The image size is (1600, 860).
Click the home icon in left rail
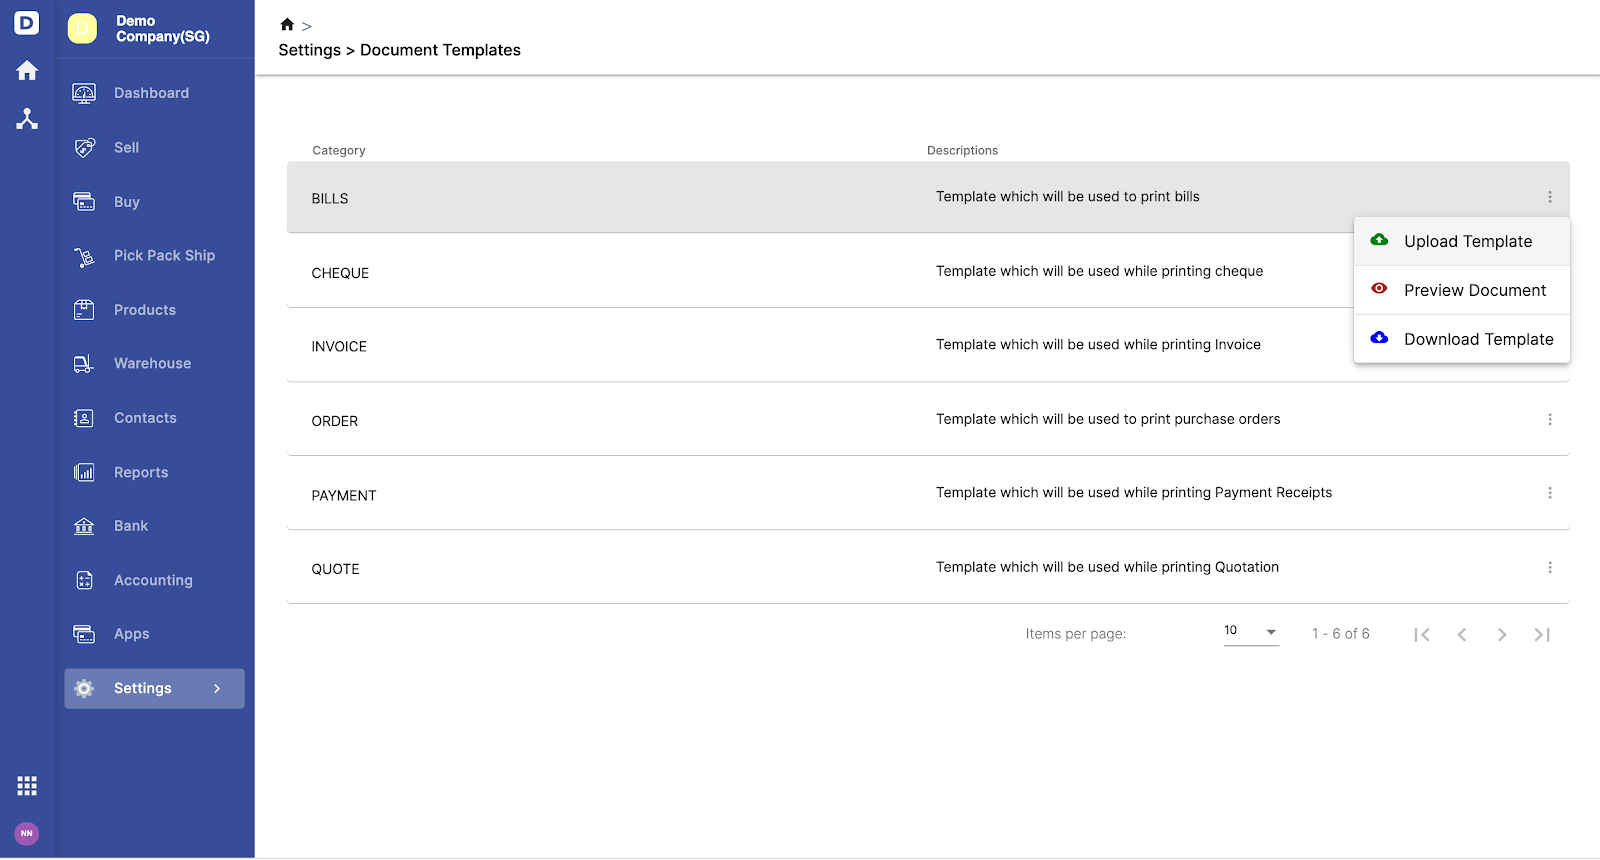27,71
